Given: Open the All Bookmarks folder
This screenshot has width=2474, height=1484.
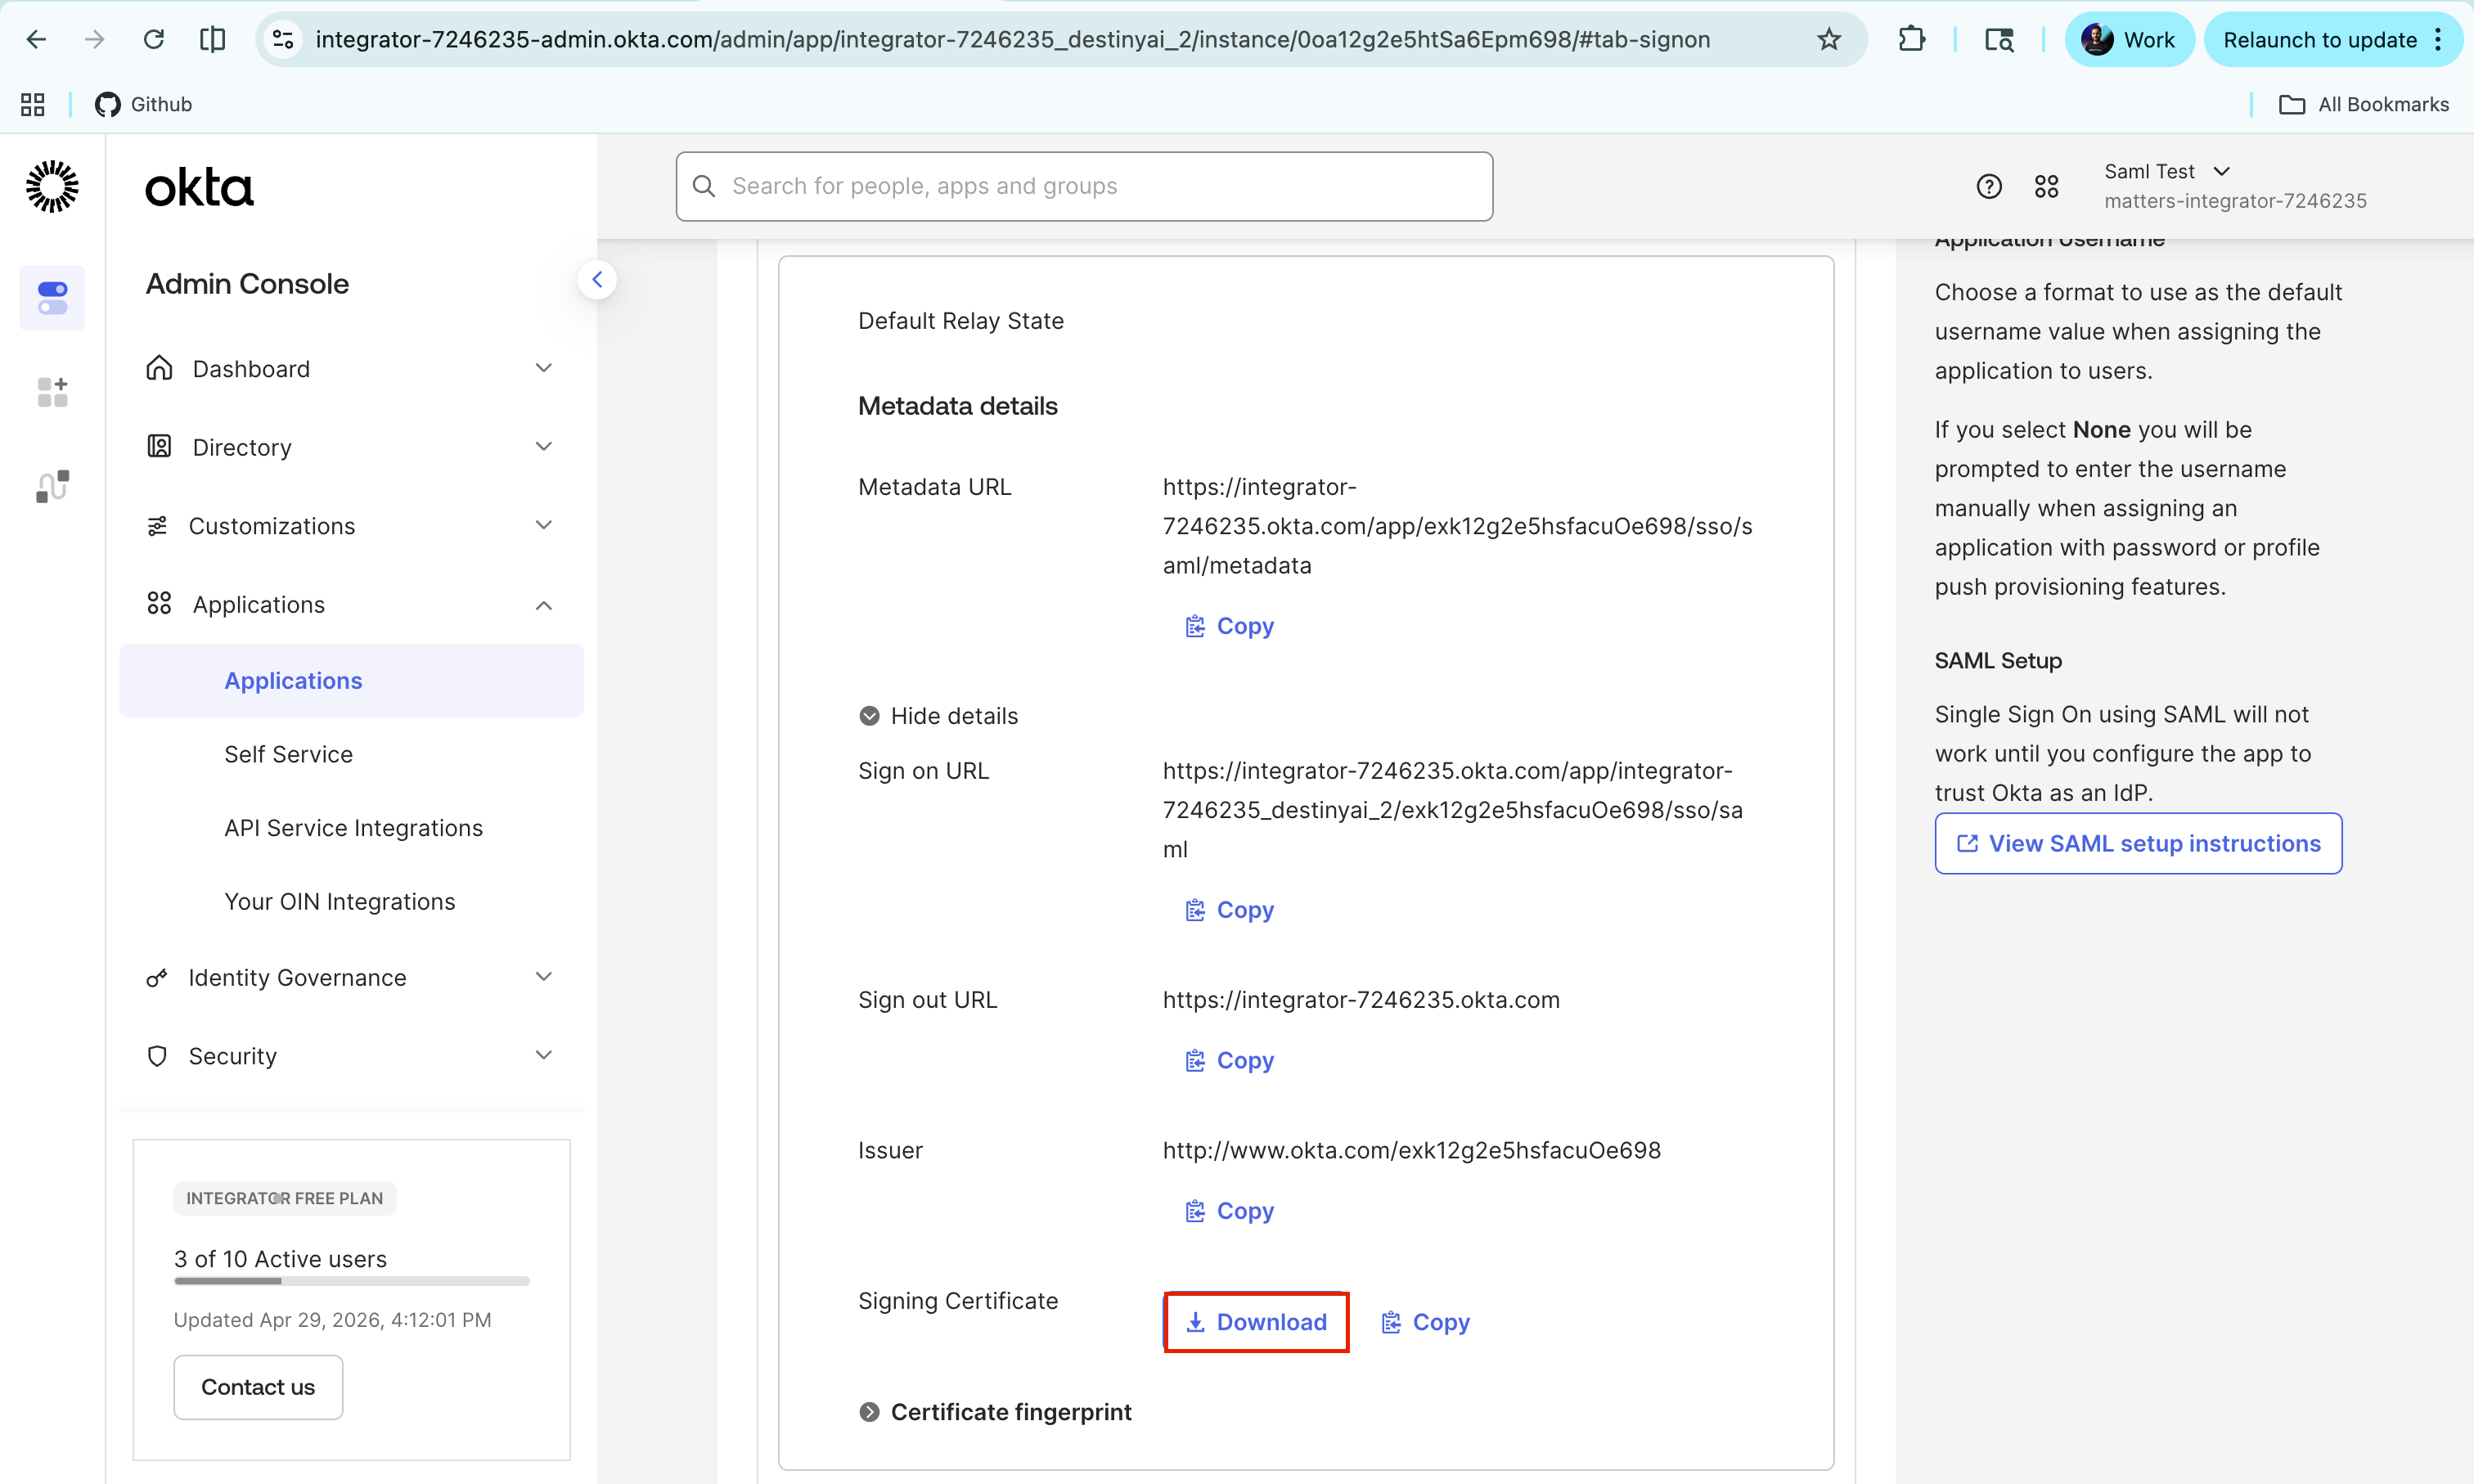Looking at the screenshot, I should [x=2364, y=104].
